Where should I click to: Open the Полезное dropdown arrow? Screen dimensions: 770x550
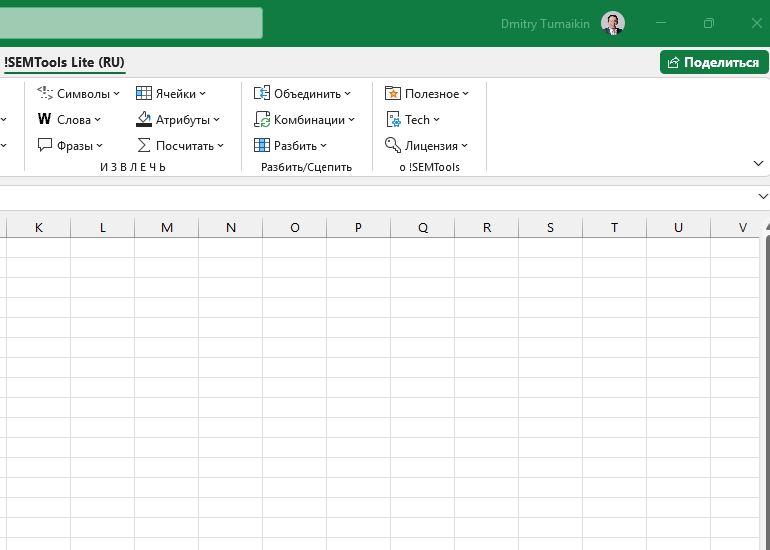click(x=466, y=93)
